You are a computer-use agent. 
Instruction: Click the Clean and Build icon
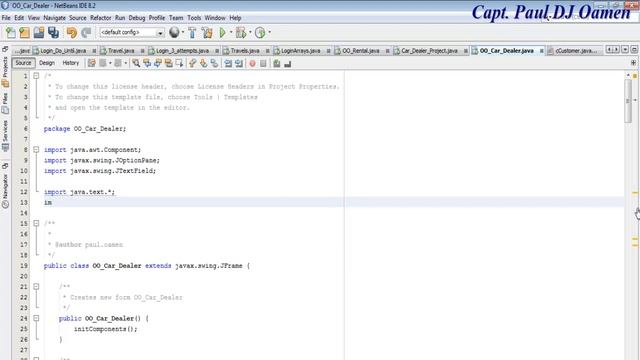(x=207, y=33)
